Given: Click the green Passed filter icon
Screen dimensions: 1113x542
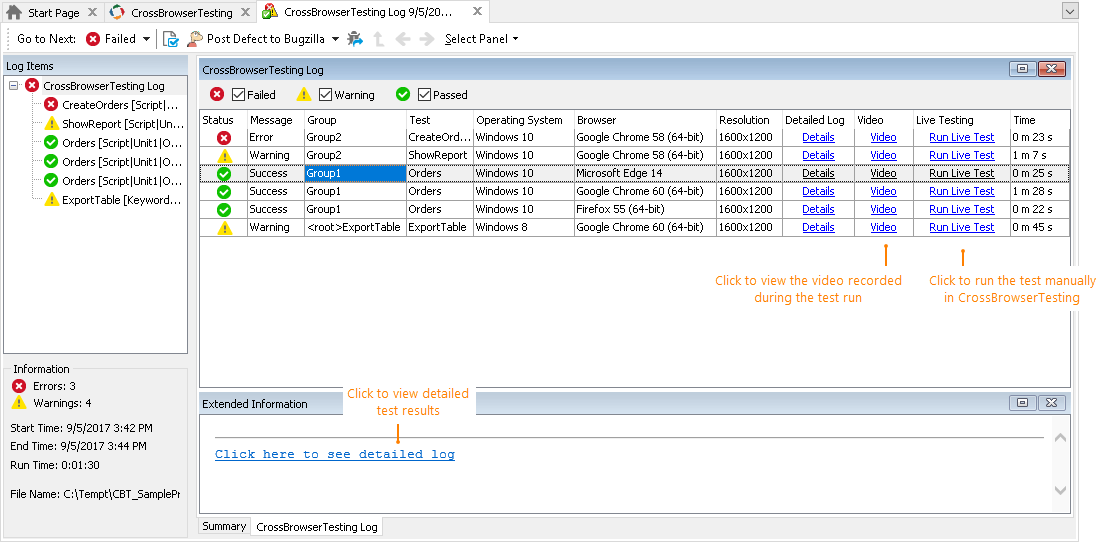Looking at the screenshot, I should 403,94.
